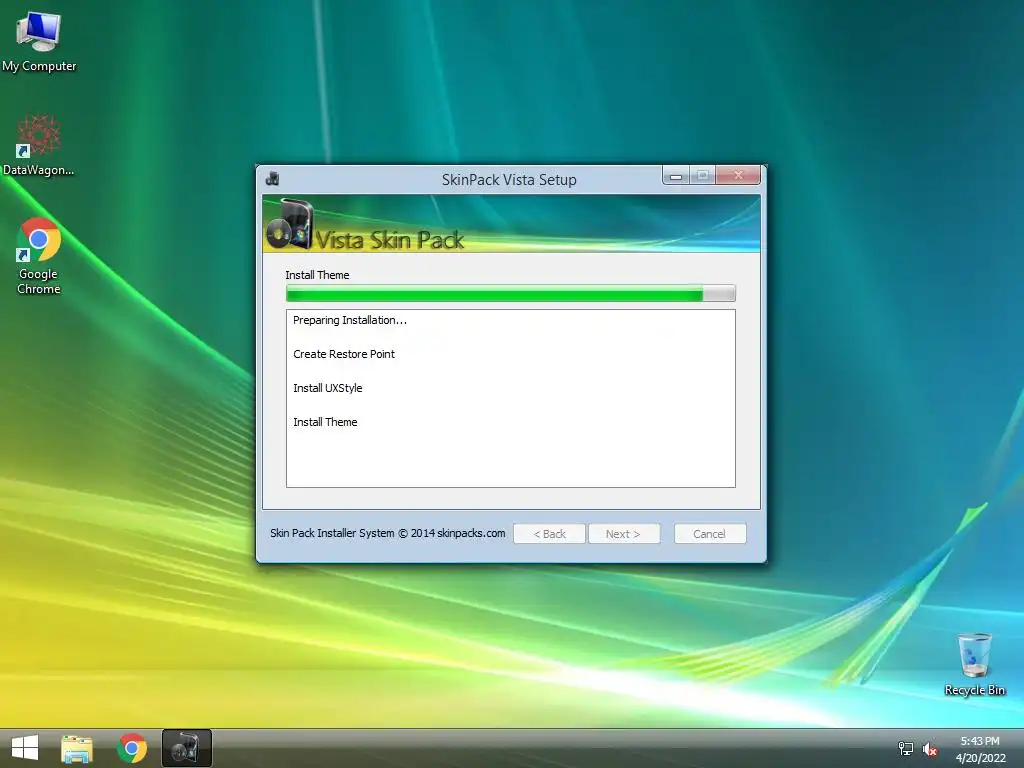Select 'Install Theme' line in log box
1024x768 pixels.
click(x=325, y=422)
